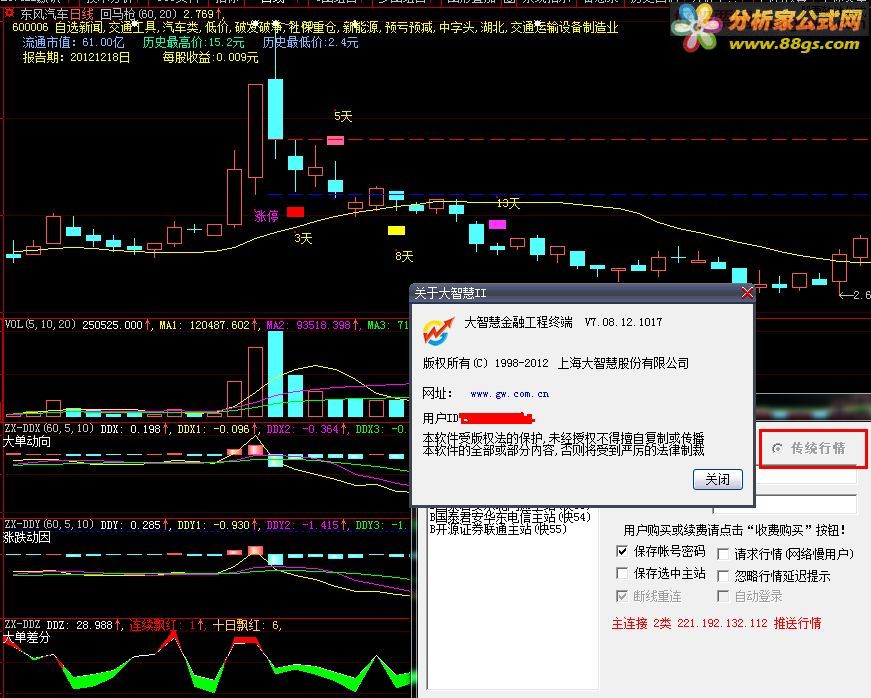Image resolution: width=871 pixels, height=698 pixels.
Task: Click the 每股收益:0.009元 text
Action: click(x=211, y=57)
